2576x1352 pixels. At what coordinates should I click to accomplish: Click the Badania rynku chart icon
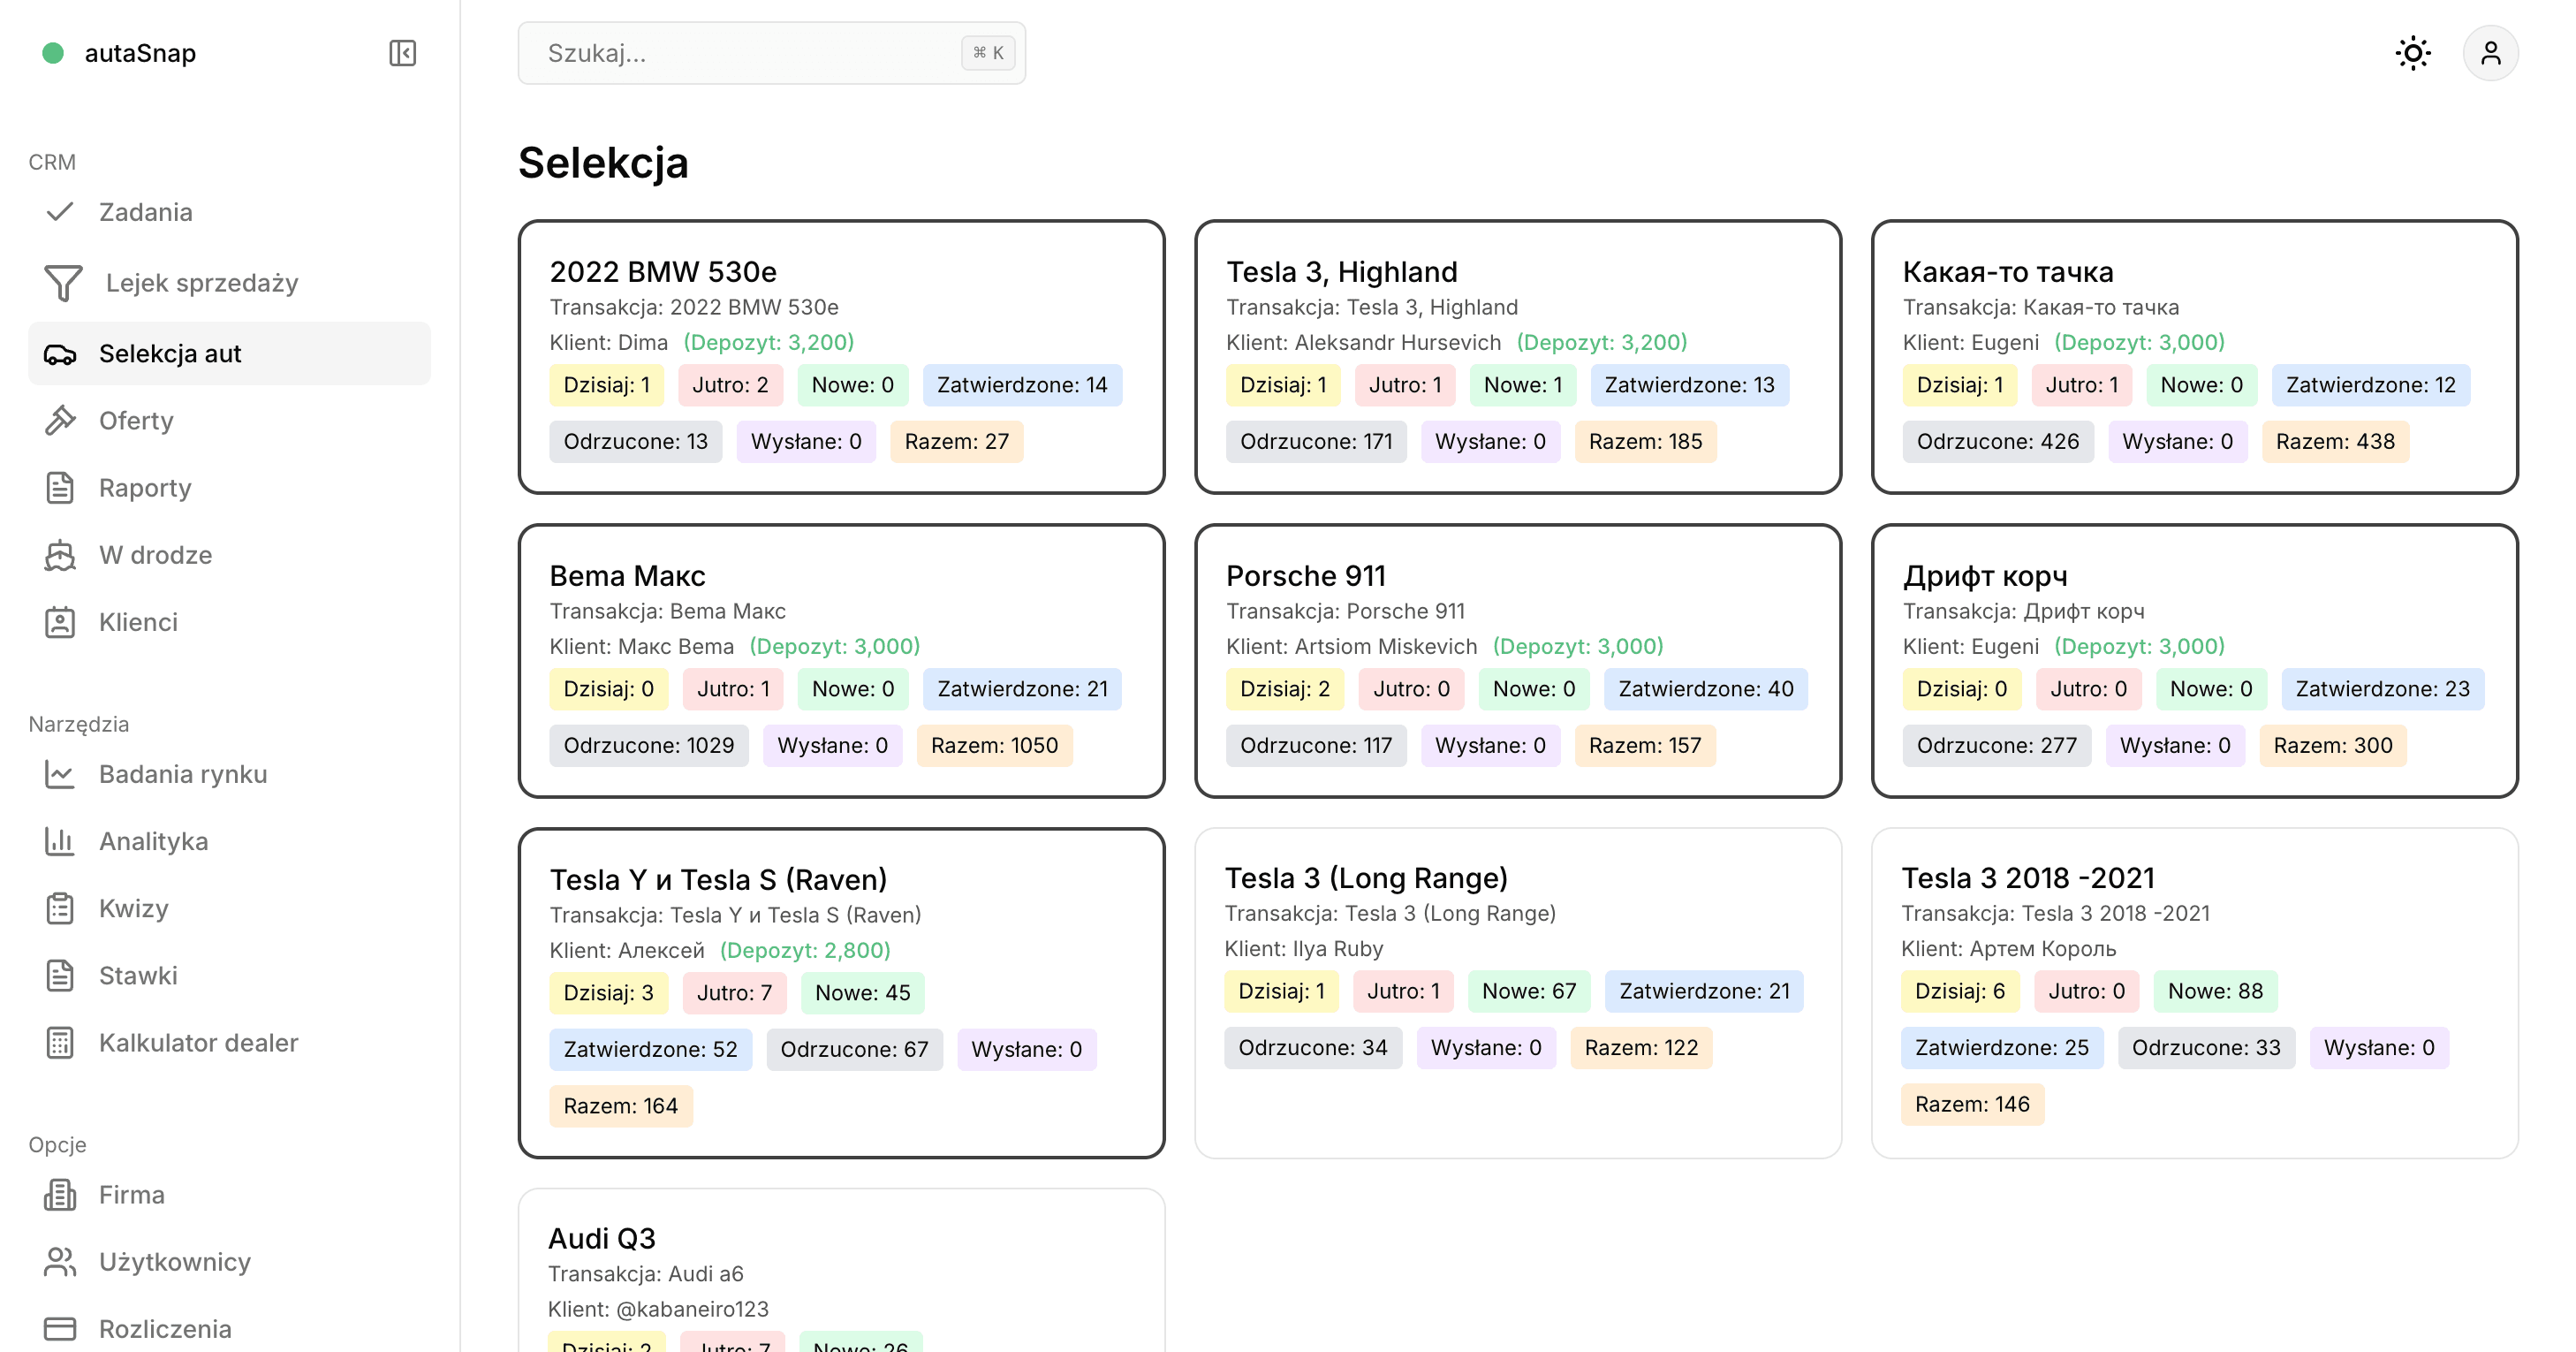coord(60,774)
